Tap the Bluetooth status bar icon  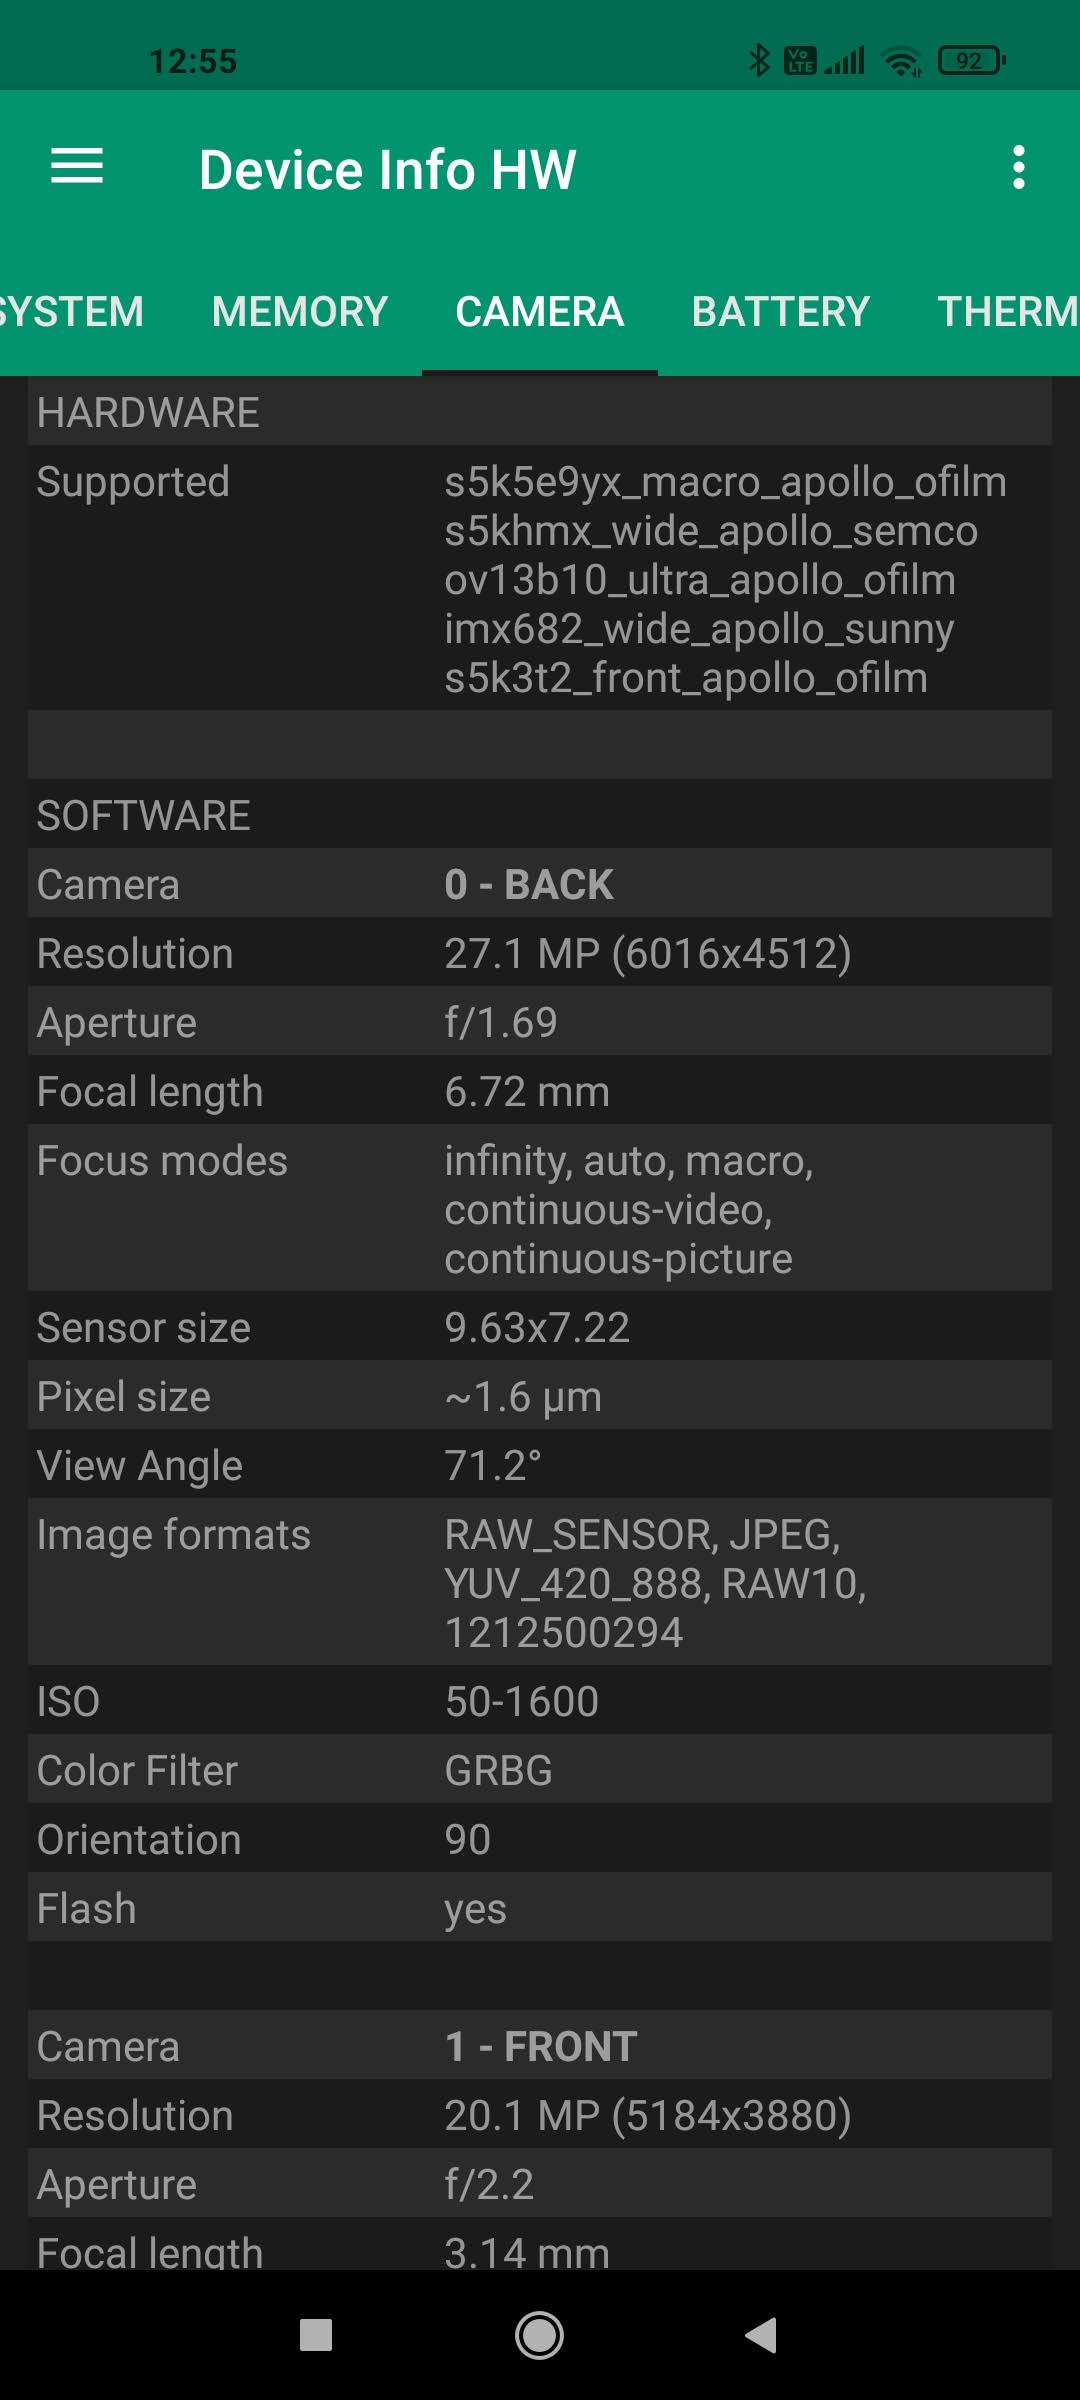(759, 61)
